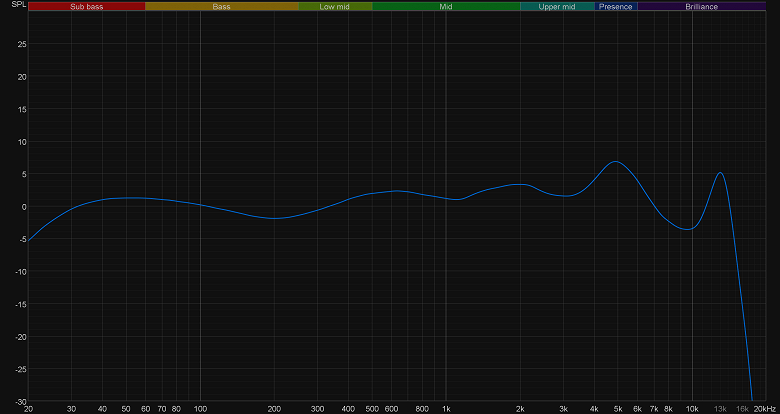Choose the Presence band header
The image size is (780, 414).
616,6
